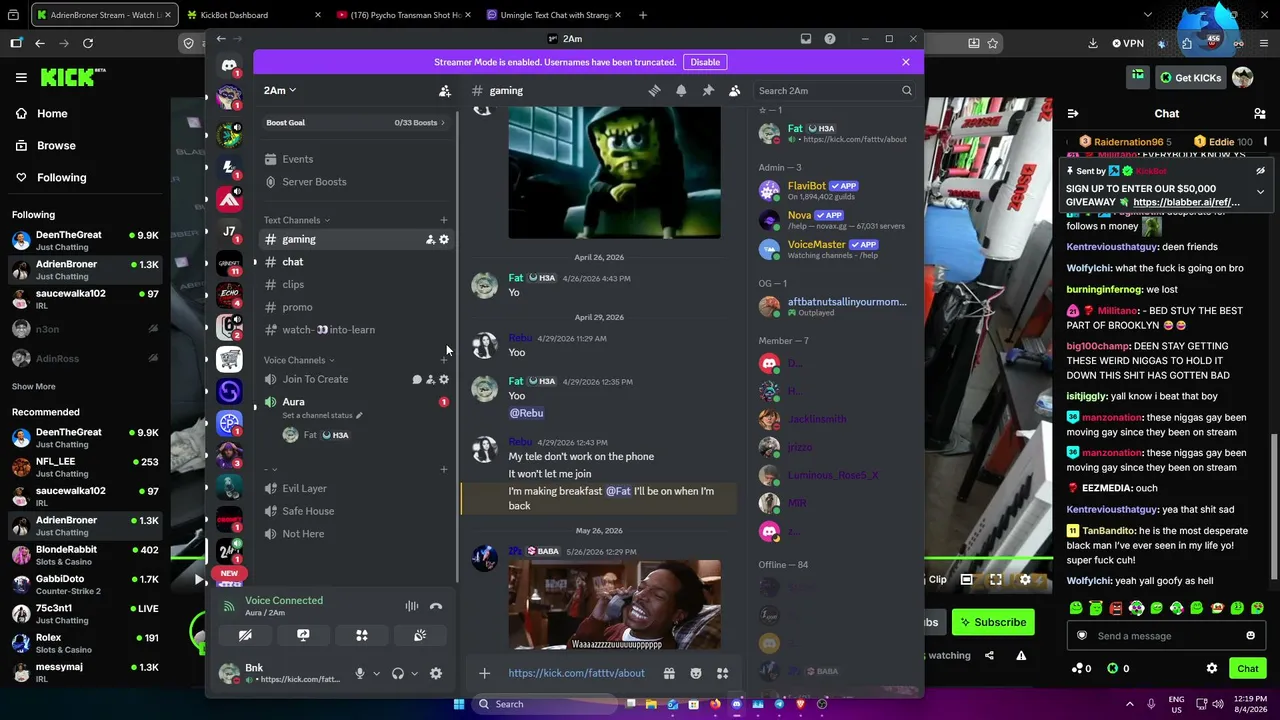Create invite for the gaming channel
This screenshot has height=720, width=1280.
pyautogui.click(x=430, y=240)
